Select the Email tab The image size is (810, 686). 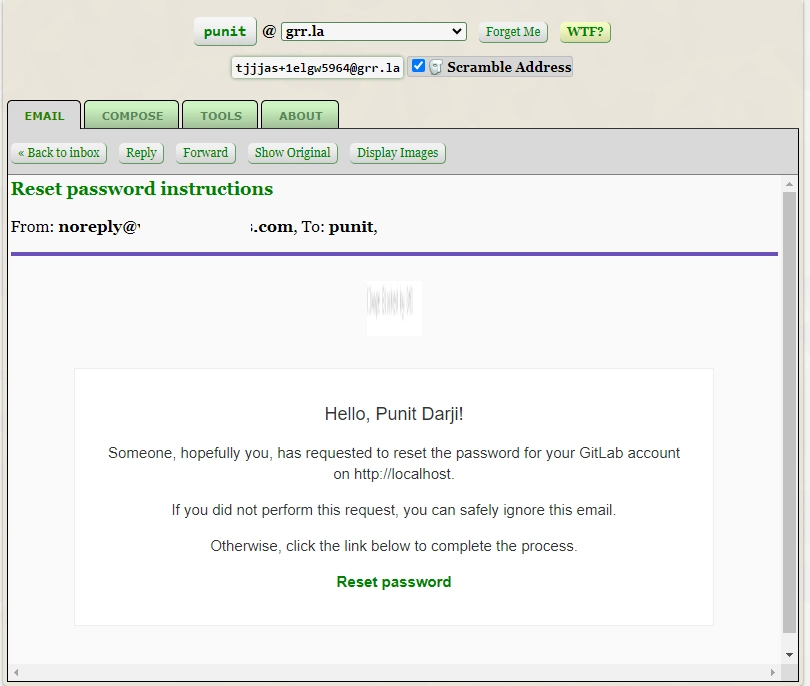point(44,115)
